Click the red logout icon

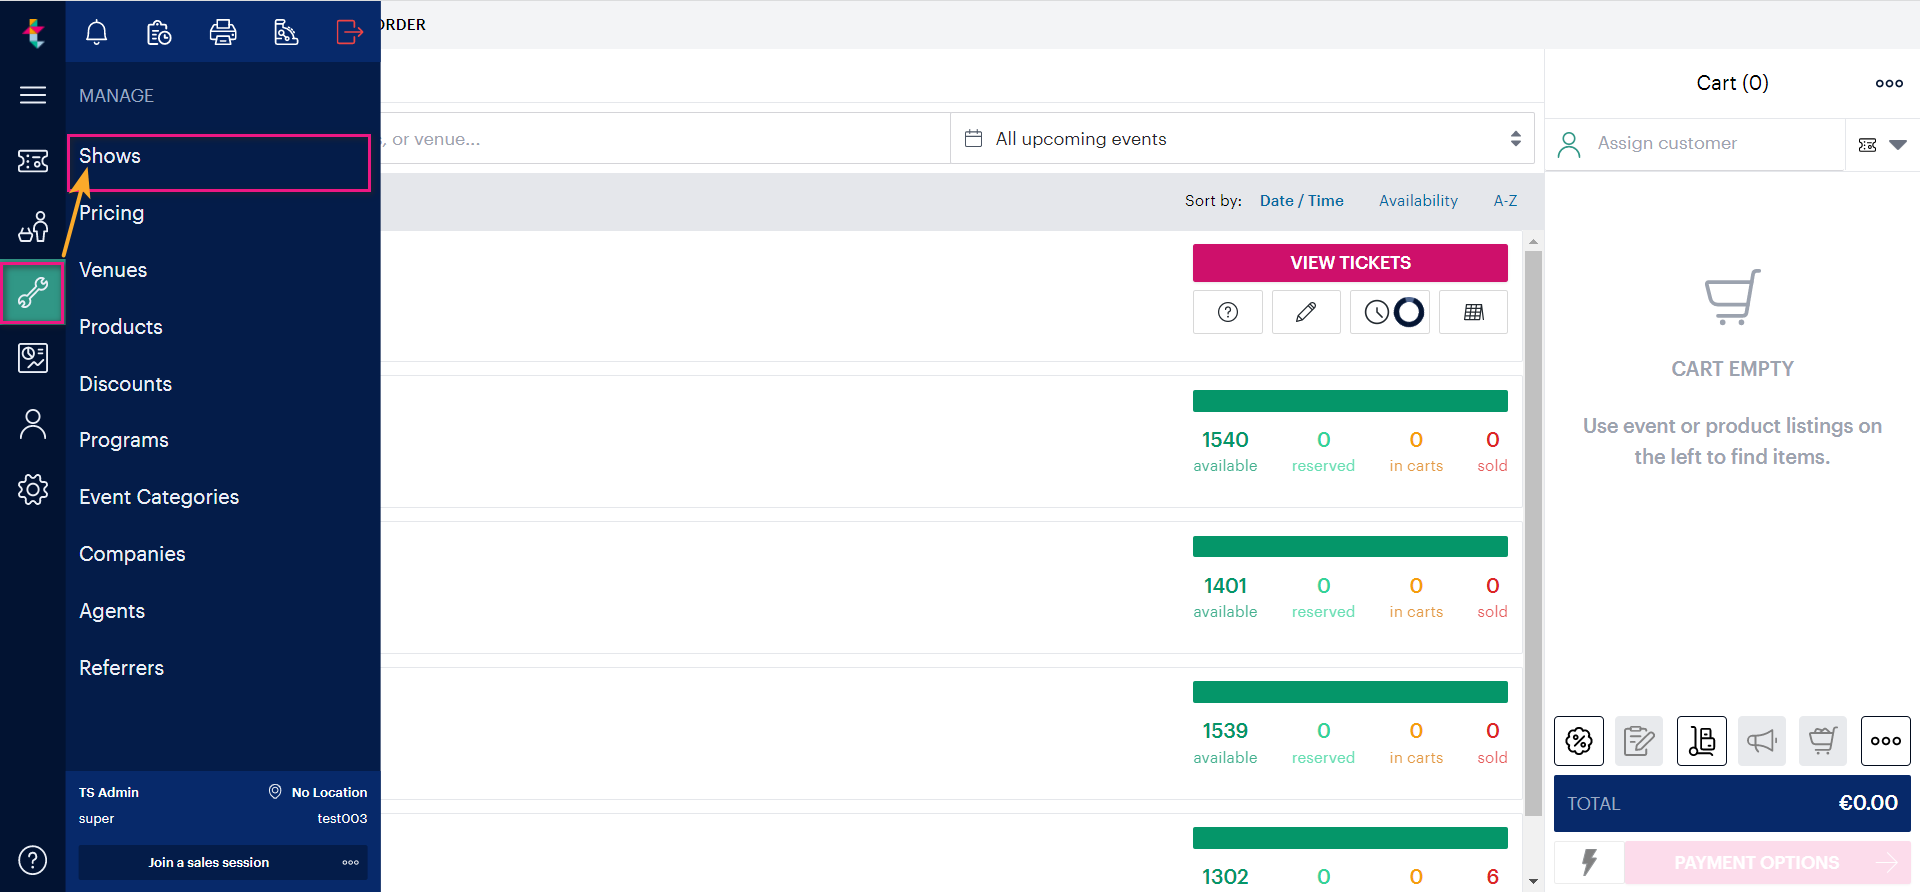(349, 33)
